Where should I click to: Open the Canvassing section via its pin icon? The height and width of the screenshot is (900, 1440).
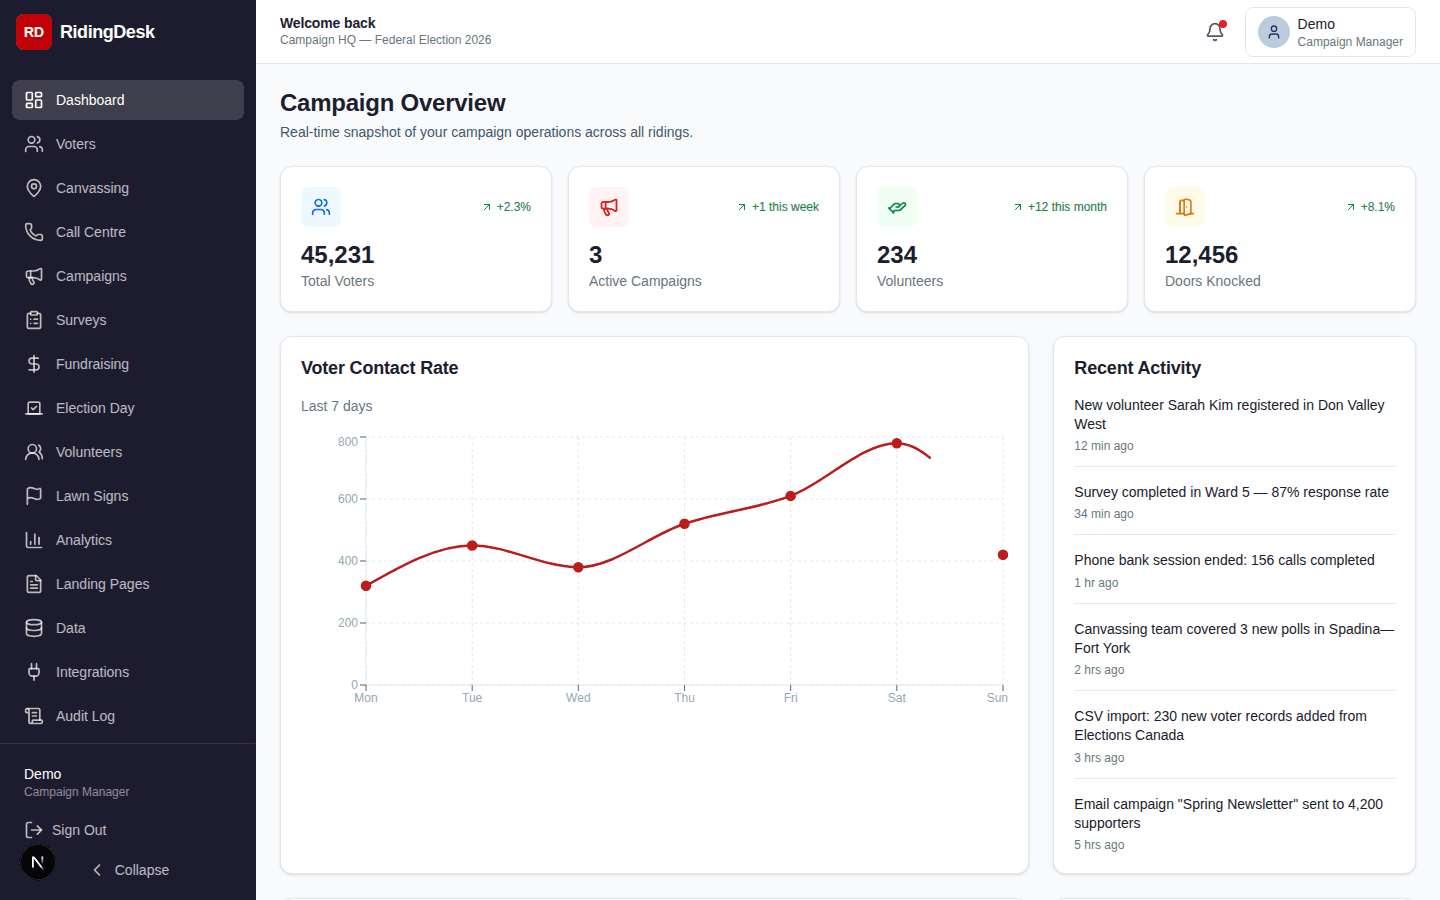point(33,188)
